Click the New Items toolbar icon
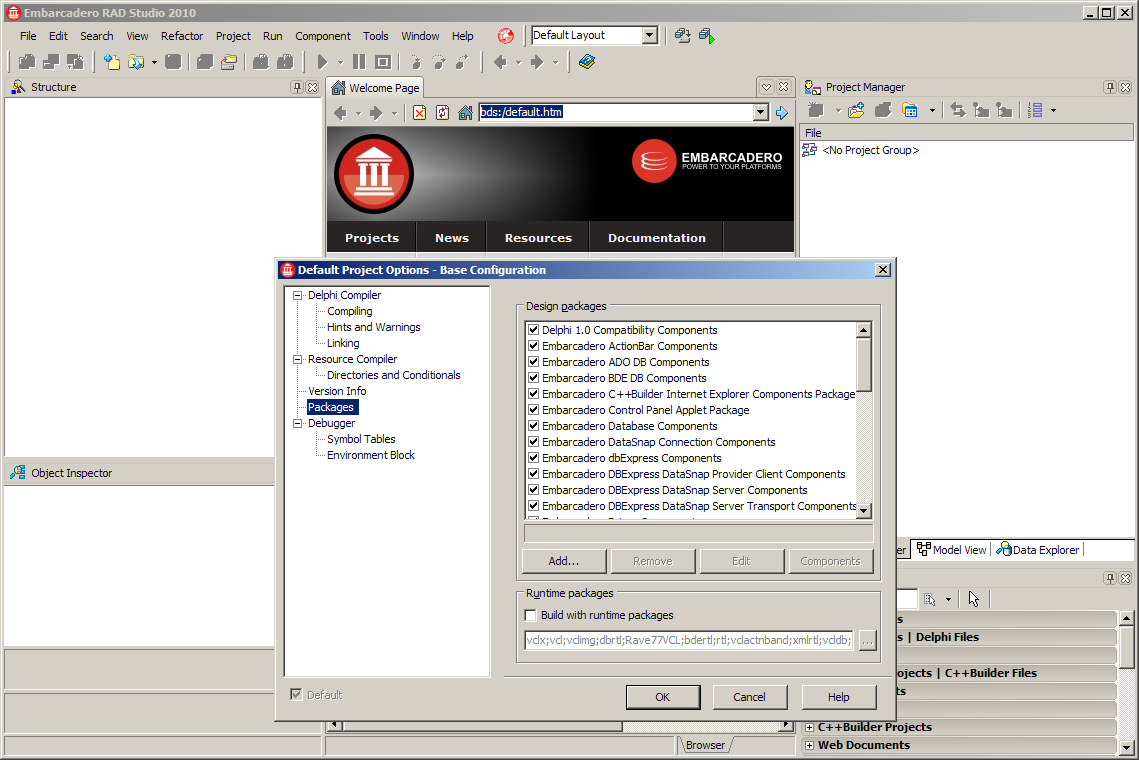 (x=112, y=62)
